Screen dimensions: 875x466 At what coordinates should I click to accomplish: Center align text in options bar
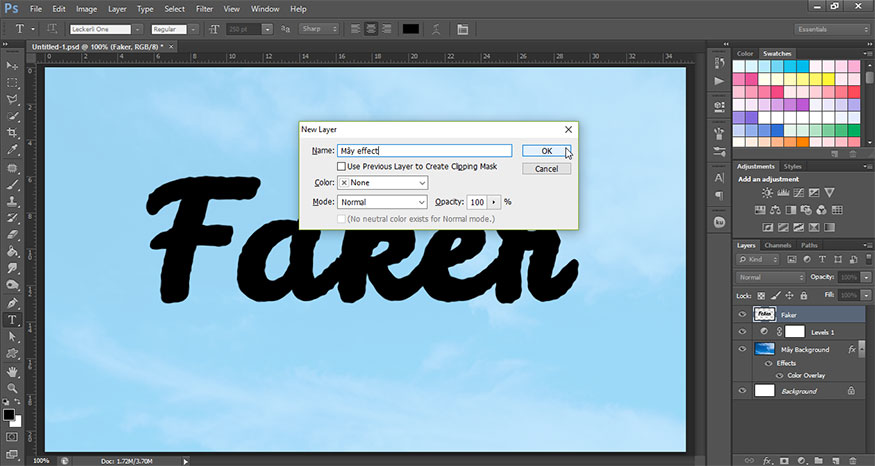click(x=371, y=29)
